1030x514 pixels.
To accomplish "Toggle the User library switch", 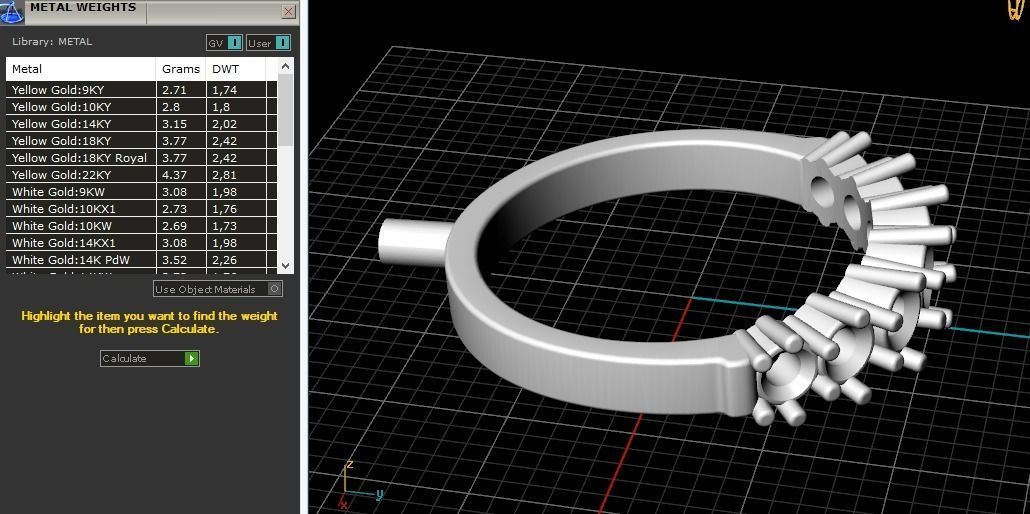I will [268, 43].
